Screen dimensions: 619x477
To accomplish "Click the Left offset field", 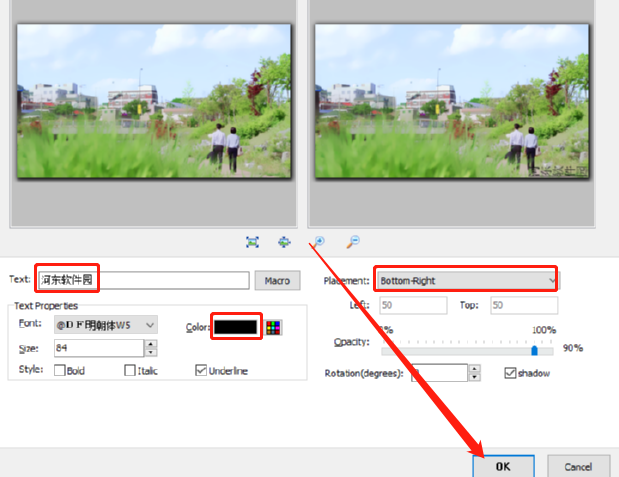I will click(413, 305).
